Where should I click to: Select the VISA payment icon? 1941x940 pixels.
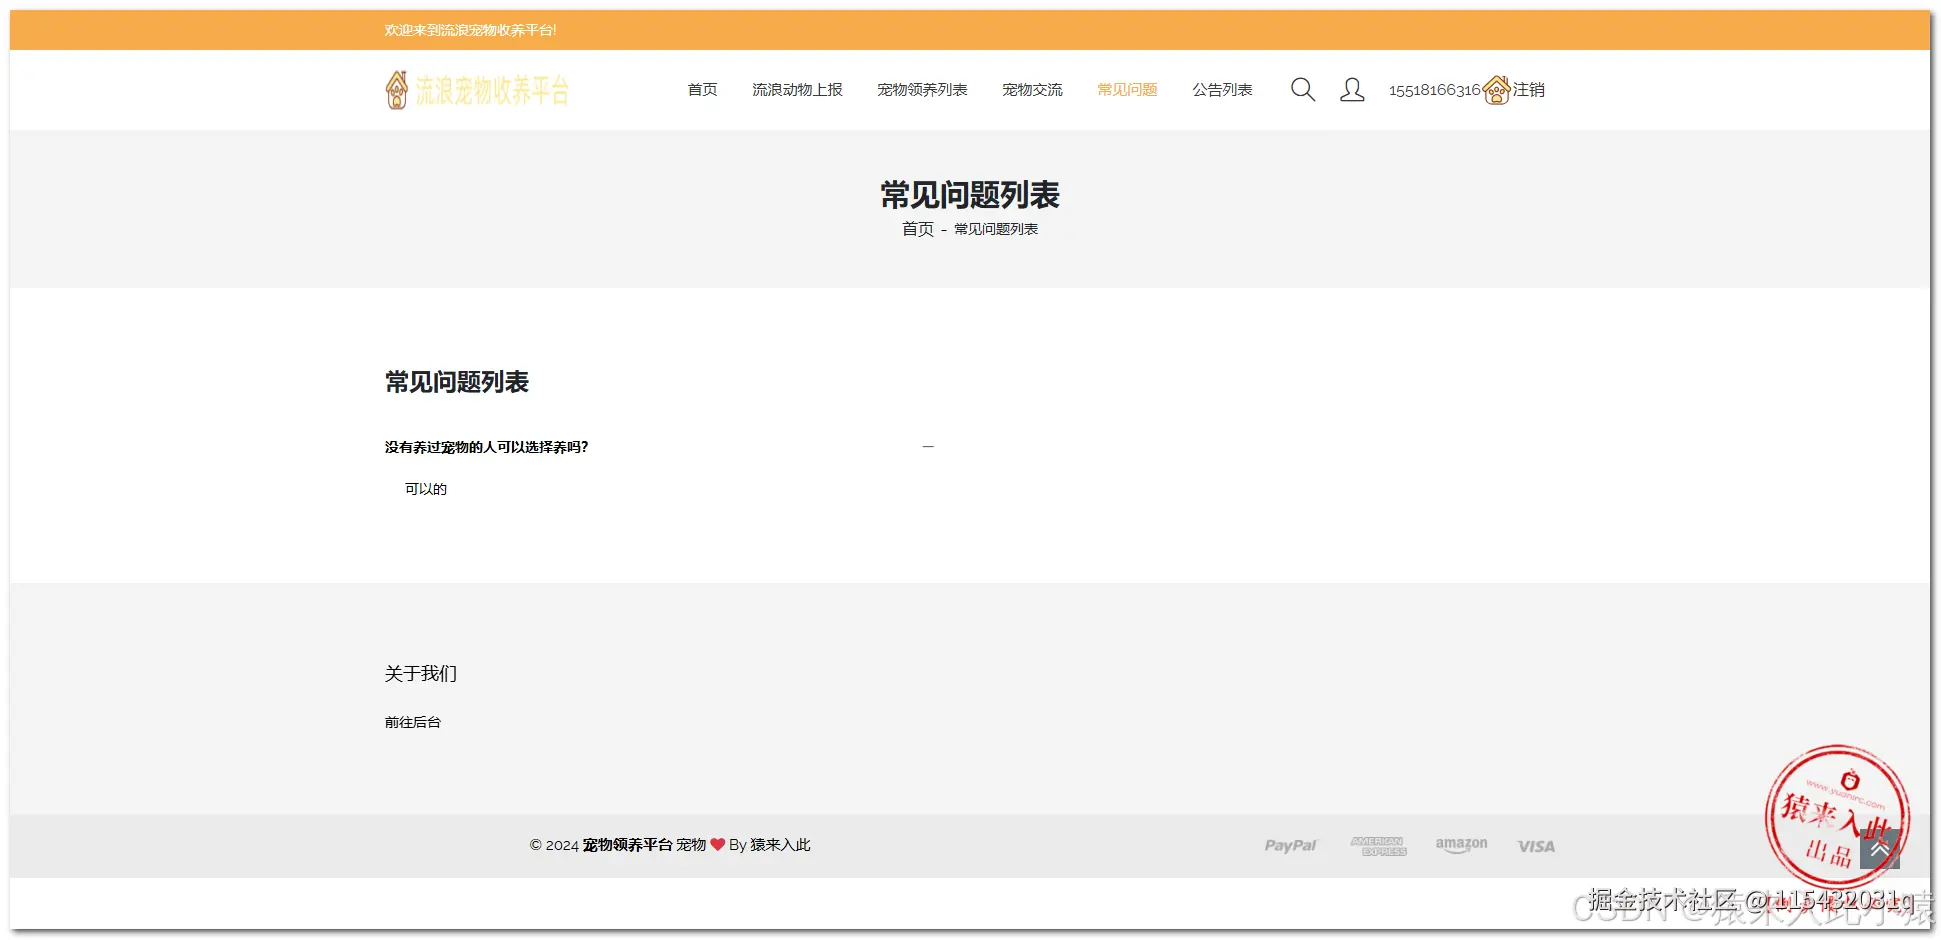click(1535, 845)
